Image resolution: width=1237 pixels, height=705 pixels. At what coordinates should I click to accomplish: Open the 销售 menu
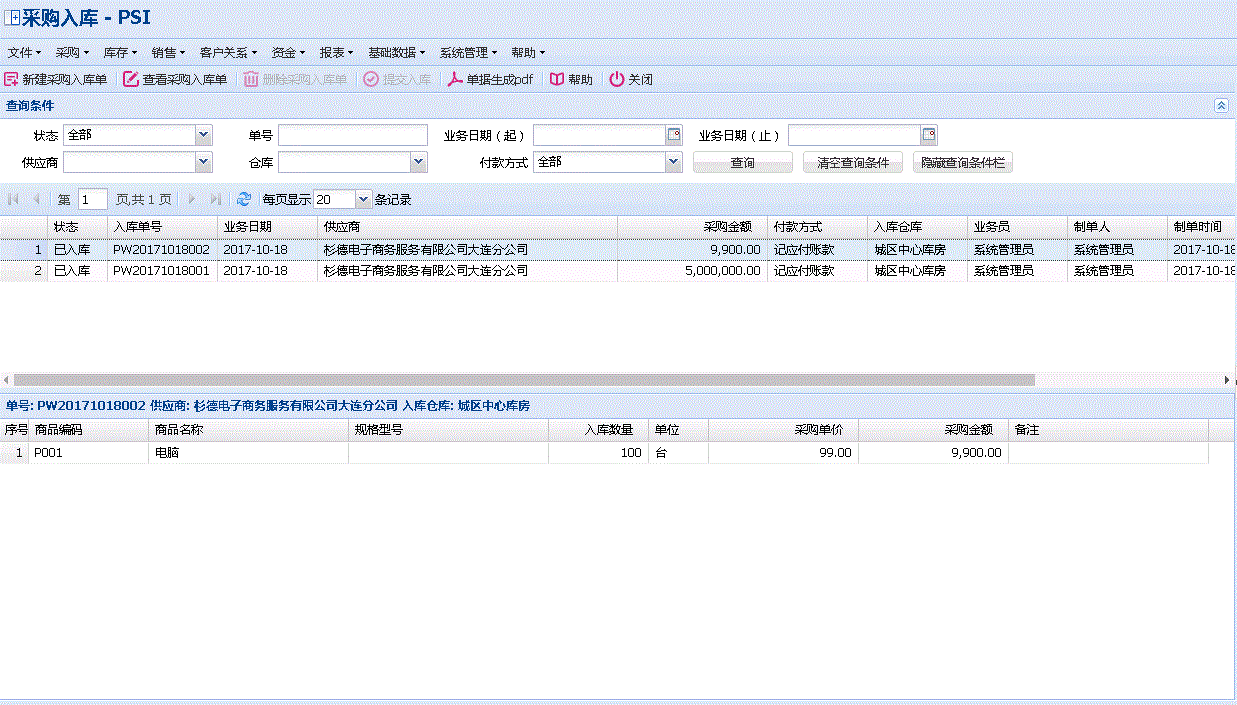(x=168, y=52)
